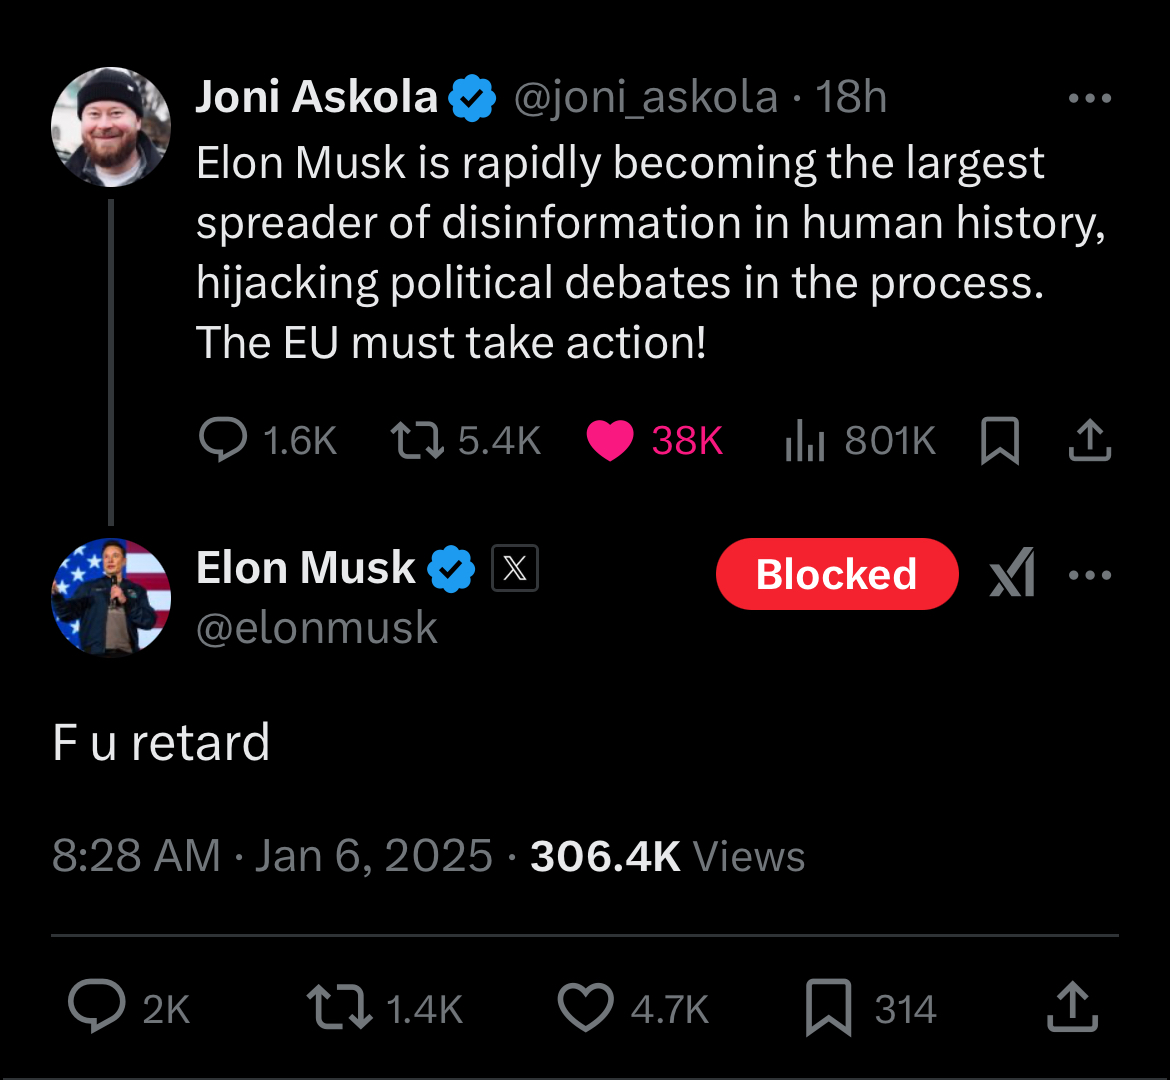Repost Joni Askola's post

417,440
